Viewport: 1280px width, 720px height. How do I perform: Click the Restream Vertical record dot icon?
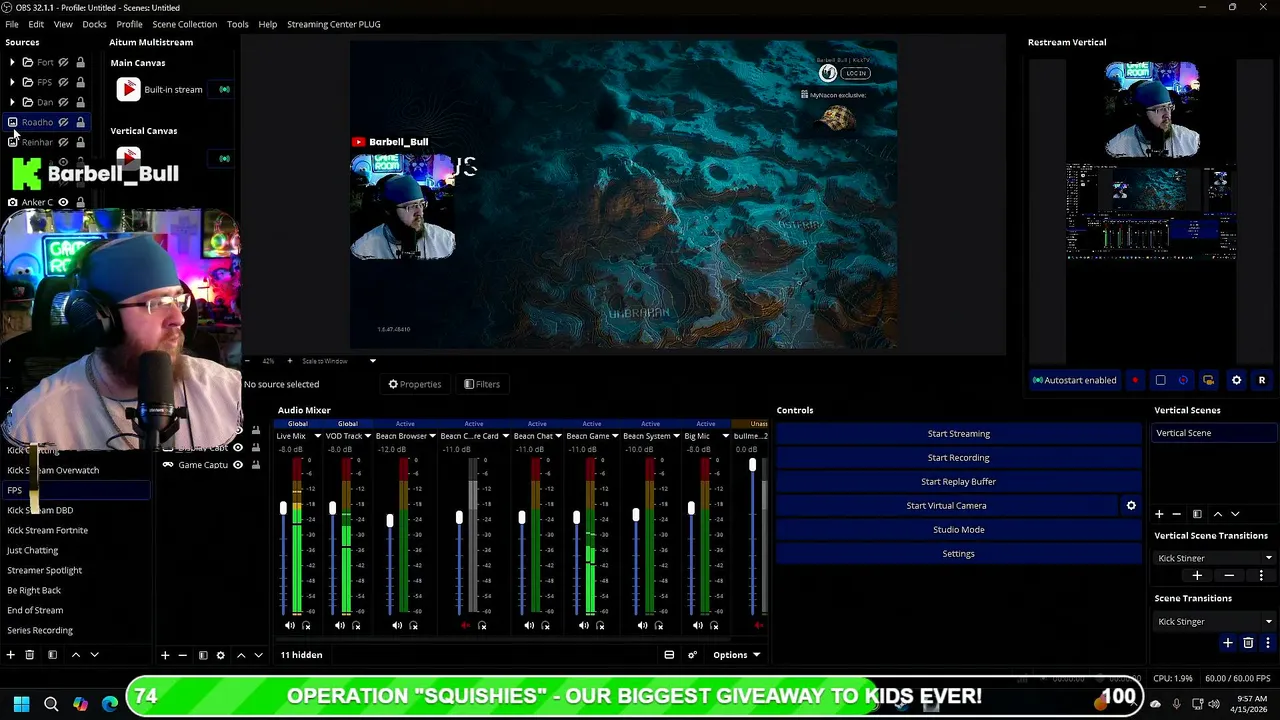(x=1135, y=380)
